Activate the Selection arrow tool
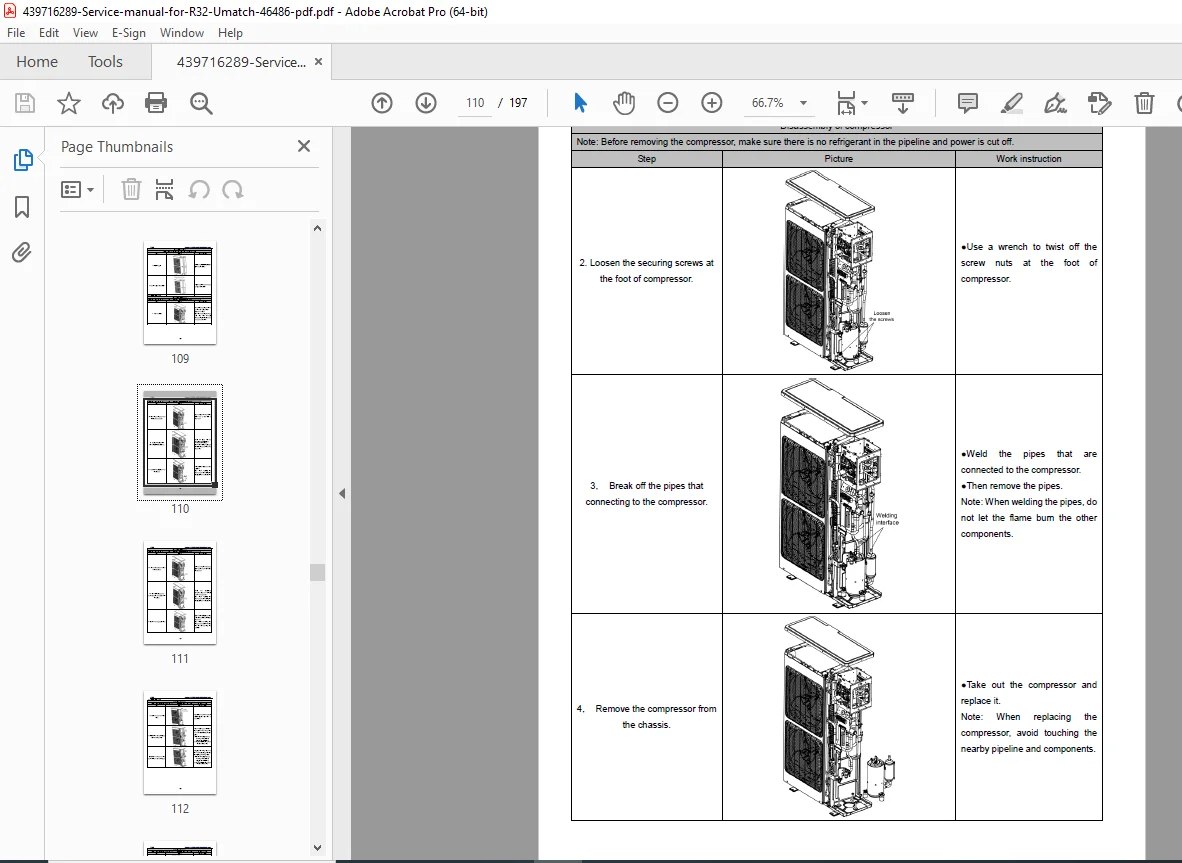The height and width of the screenshot is (863, 1182). tap(580, 103)
